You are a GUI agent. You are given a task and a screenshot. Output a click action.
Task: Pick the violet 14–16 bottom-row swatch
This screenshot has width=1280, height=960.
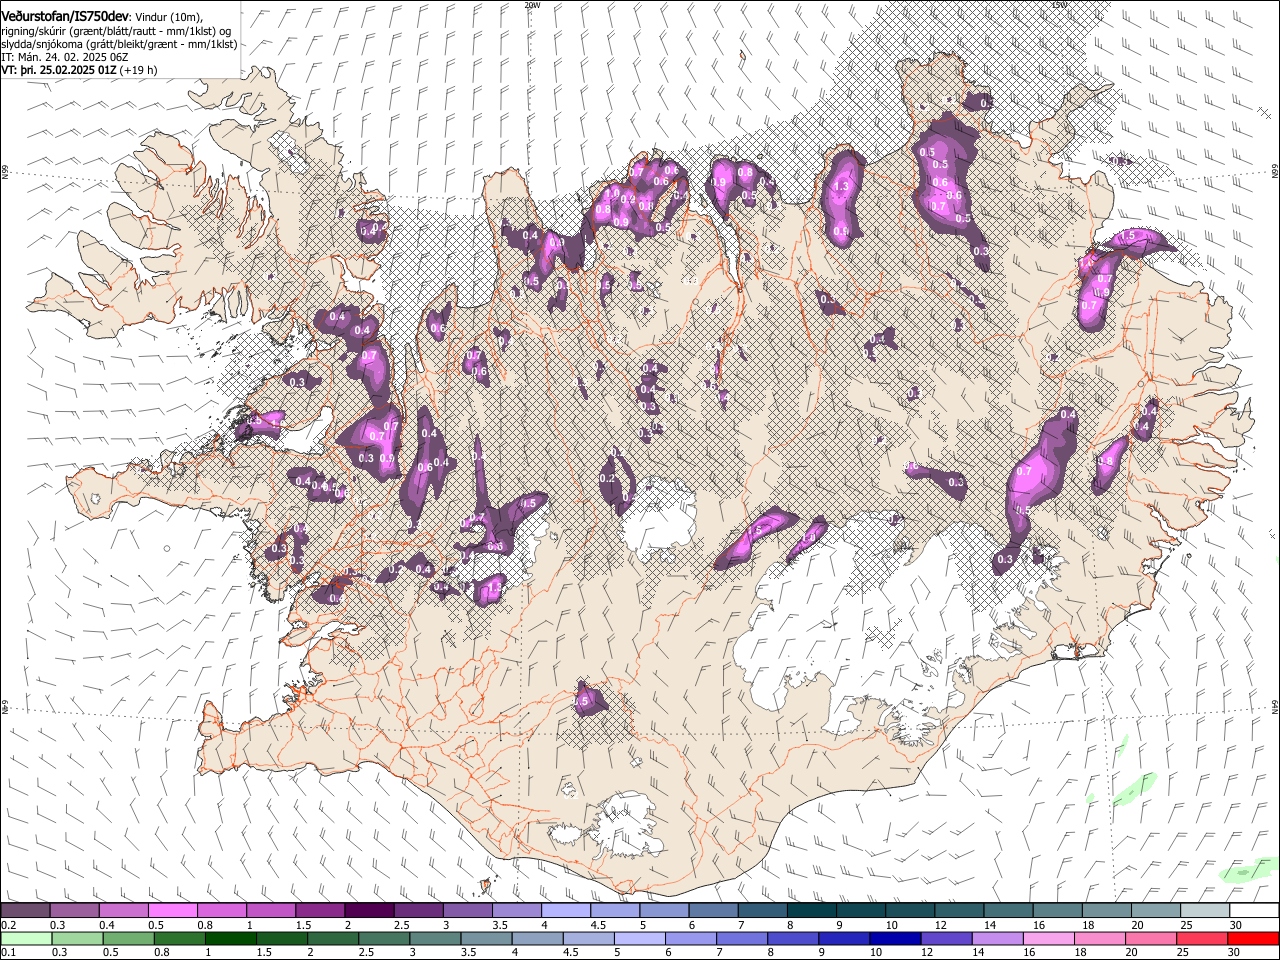pyautogui.click(x=998, y=938)
